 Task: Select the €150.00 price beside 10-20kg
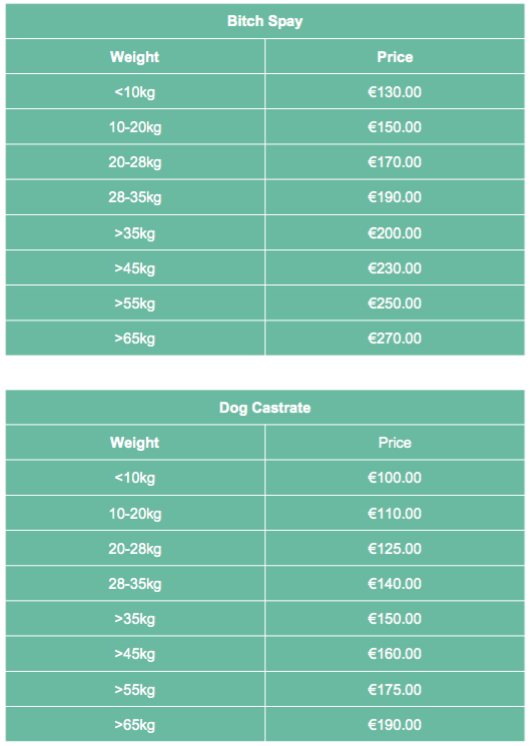click(394, 127)
